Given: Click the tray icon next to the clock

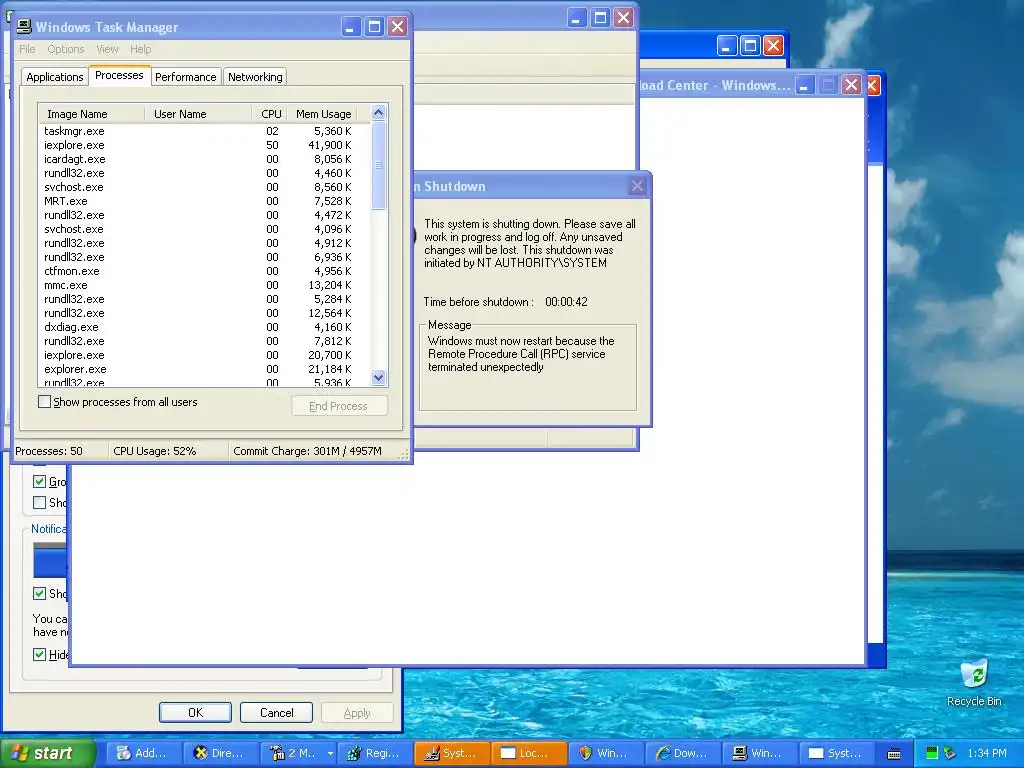Looking at the screenshot, I should pyautogui.click(x=950, y=753).
